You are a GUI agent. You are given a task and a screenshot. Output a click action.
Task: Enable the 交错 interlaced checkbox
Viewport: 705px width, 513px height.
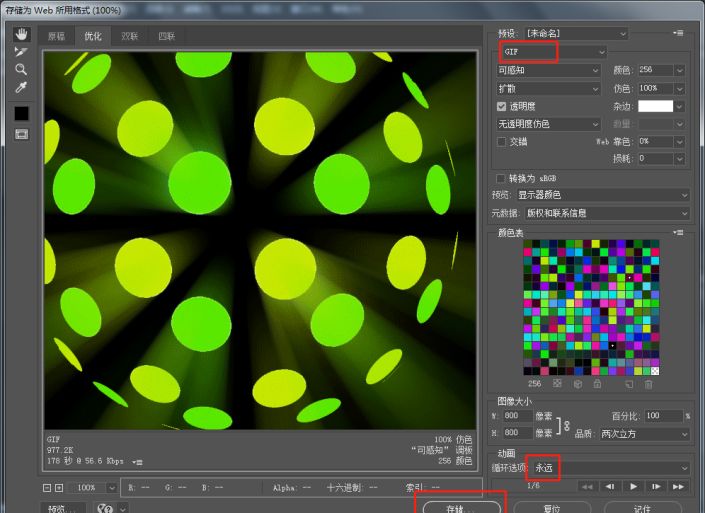coord(502,142)
